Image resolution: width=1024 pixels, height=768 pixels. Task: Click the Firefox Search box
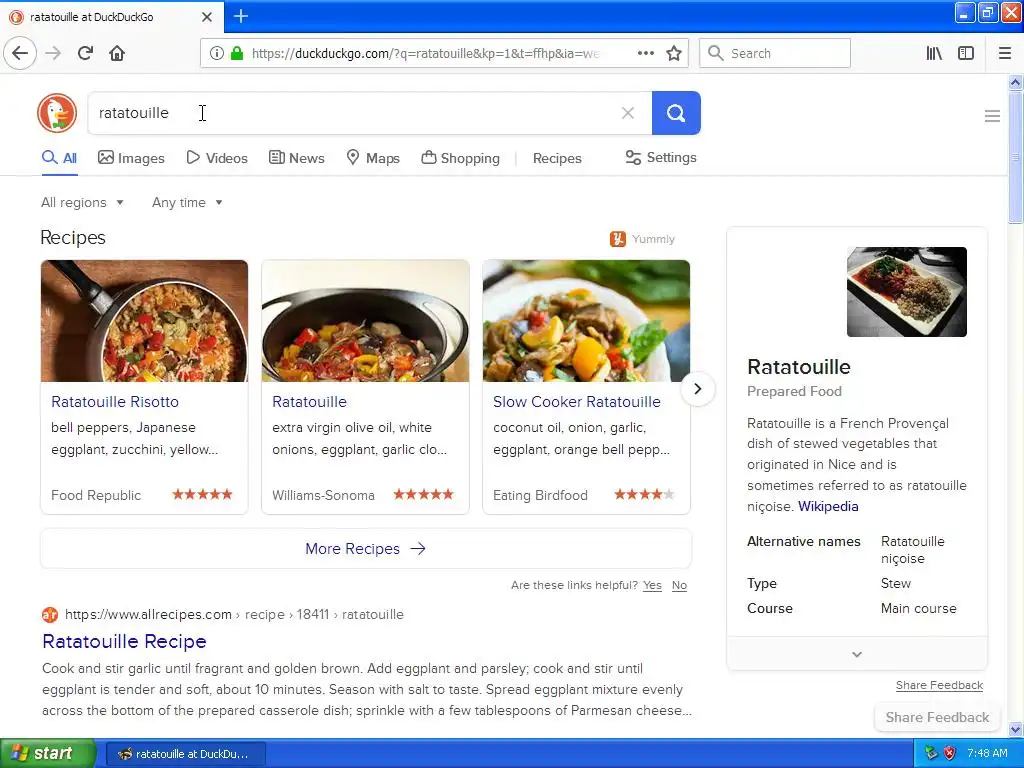coord(775,53)
